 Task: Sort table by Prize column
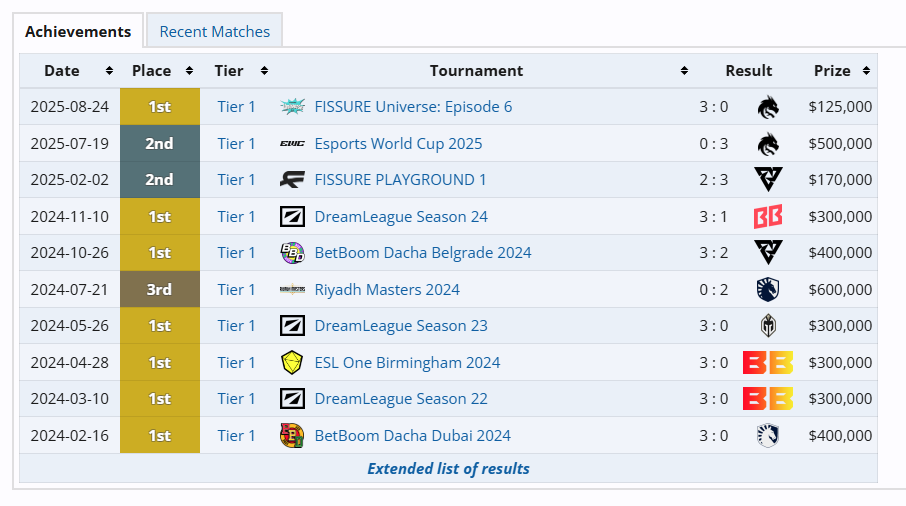[x=866, y=71]
